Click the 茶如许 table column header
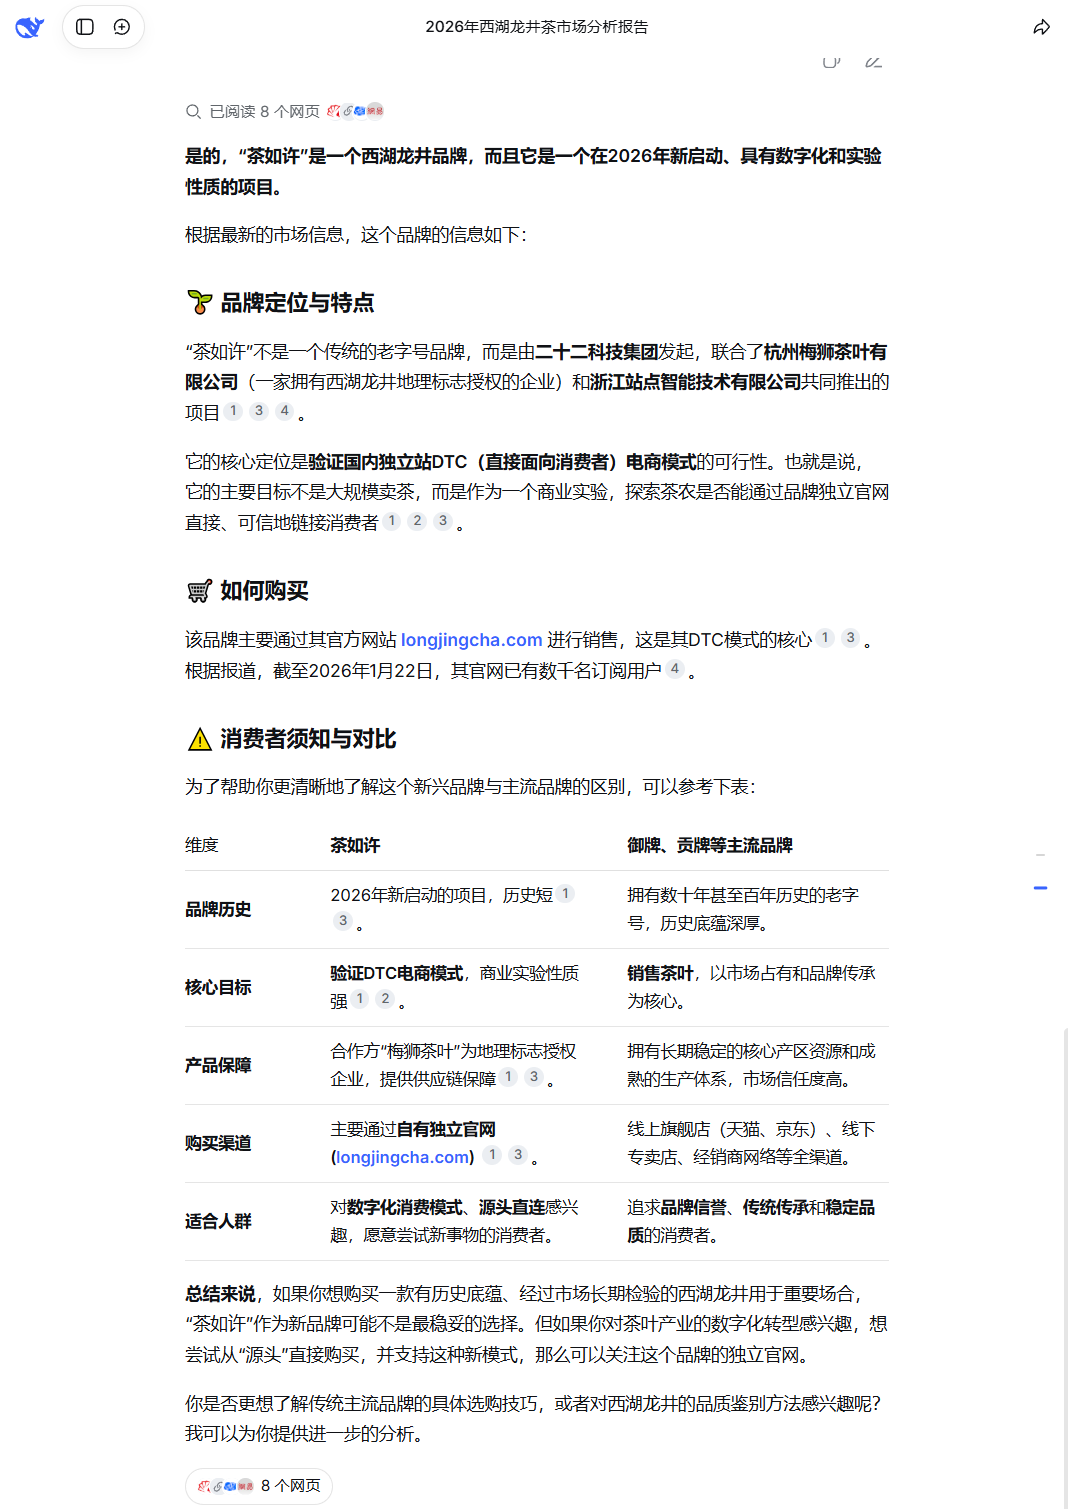Viewport: 1068px width, 1509px height. tap(355, 846)
